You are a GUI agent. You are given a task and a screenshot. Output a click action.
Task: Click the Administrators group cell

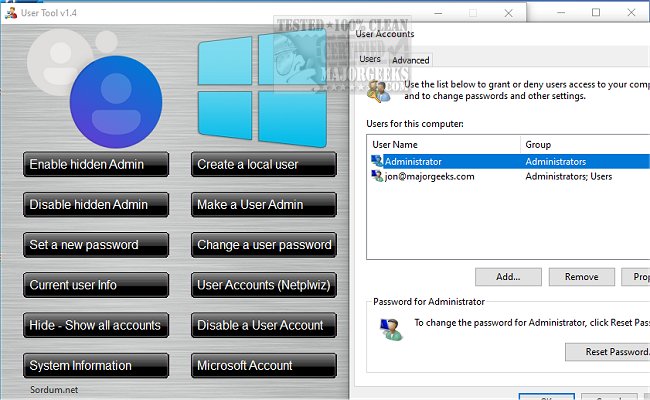coord(555,161)
